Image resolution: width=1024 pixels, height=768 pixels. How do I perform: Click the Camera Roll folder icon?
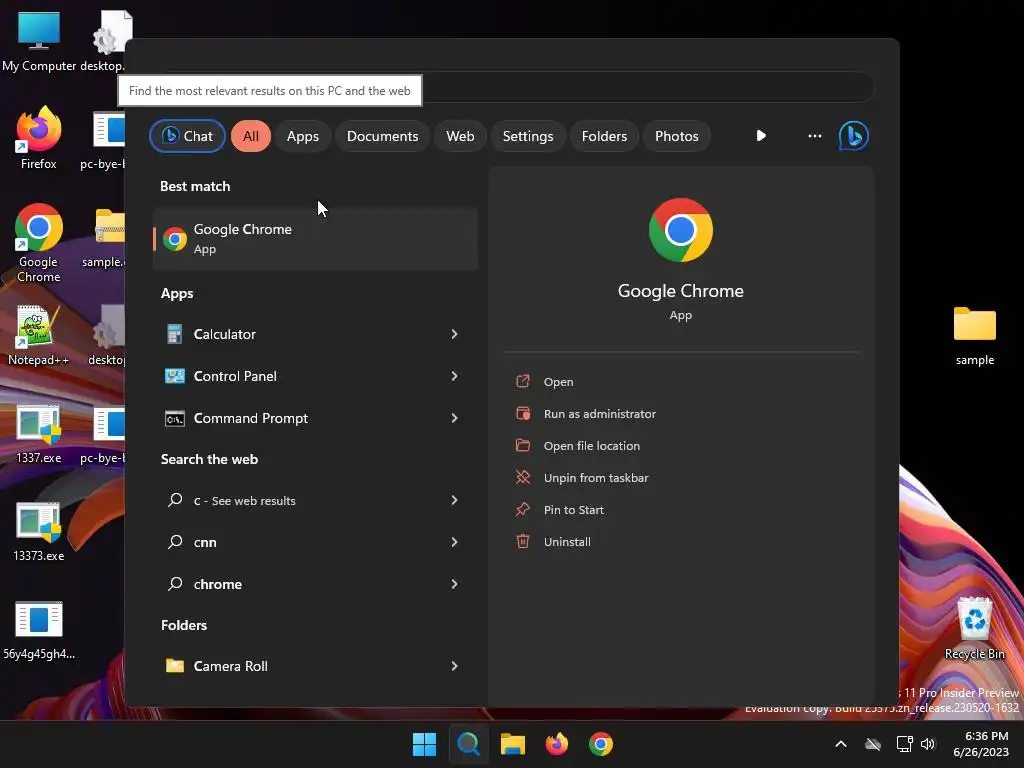pos(174,666)
